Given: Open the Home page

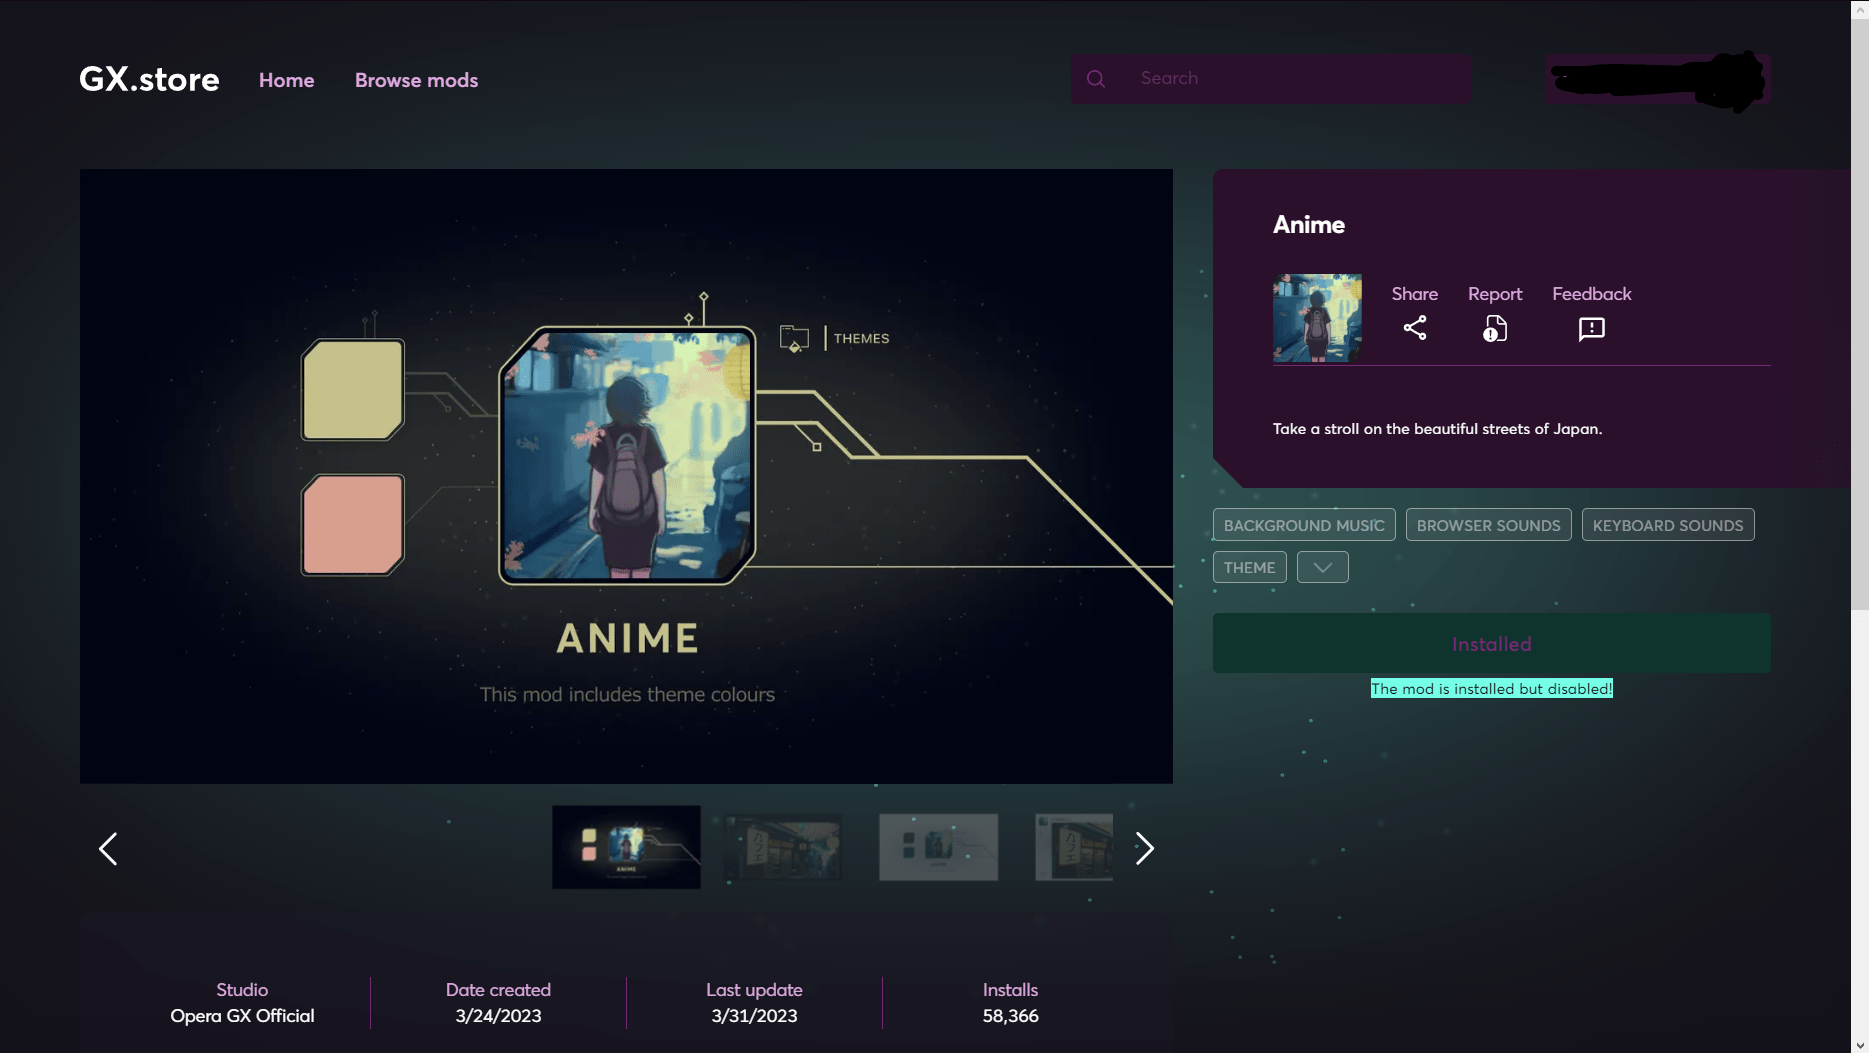Looking at the screenshot, I should tap(286, 80).
